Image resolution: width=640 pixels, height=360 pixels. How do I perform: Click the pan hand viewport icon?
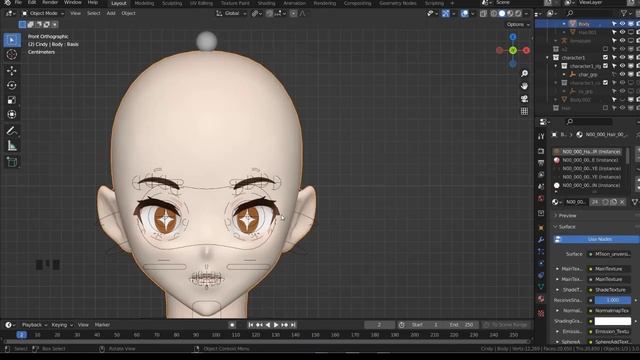coord(524,86)
